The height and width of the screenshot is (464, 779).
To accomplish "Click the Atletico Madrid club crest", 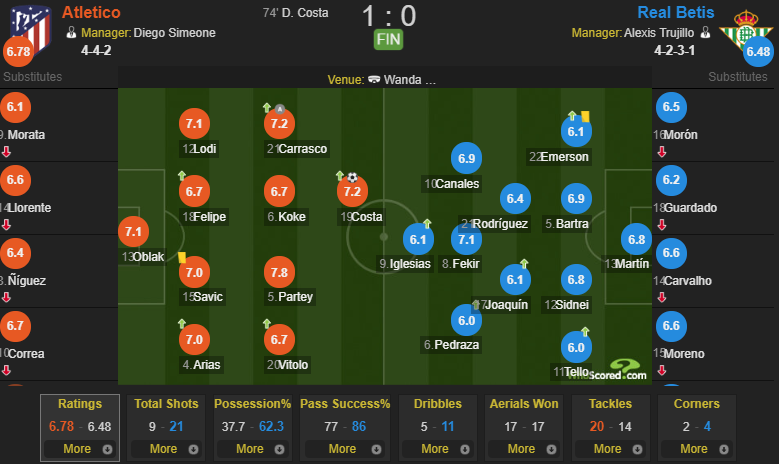I will [x=31, y=29].
